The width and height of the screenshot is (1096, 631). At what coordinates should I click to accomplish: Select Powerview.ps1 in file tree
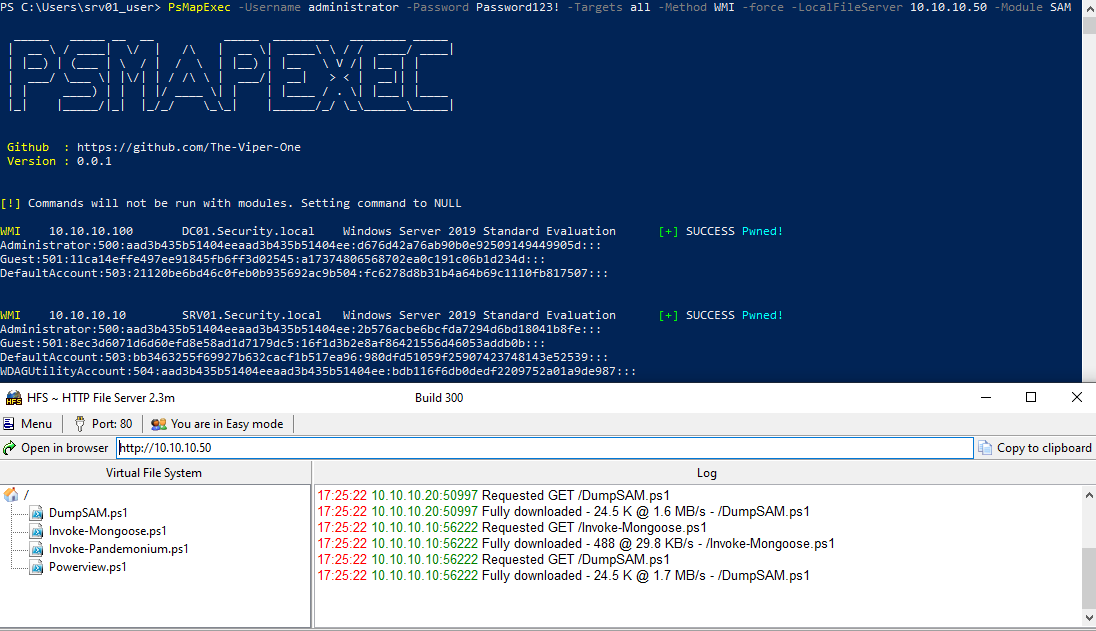point(87,567)
